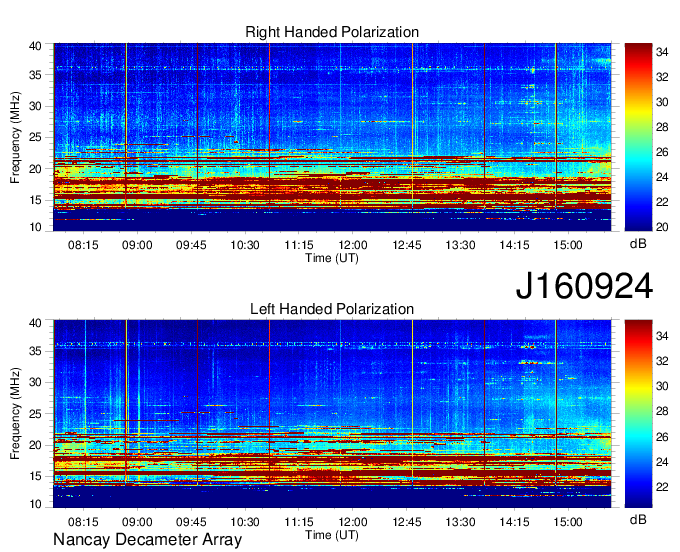Image resolution: width=680 pixels, height=552 pixels.
Task: Click the 34 value on the bottom colorbar
Action: tap(662, 336)
